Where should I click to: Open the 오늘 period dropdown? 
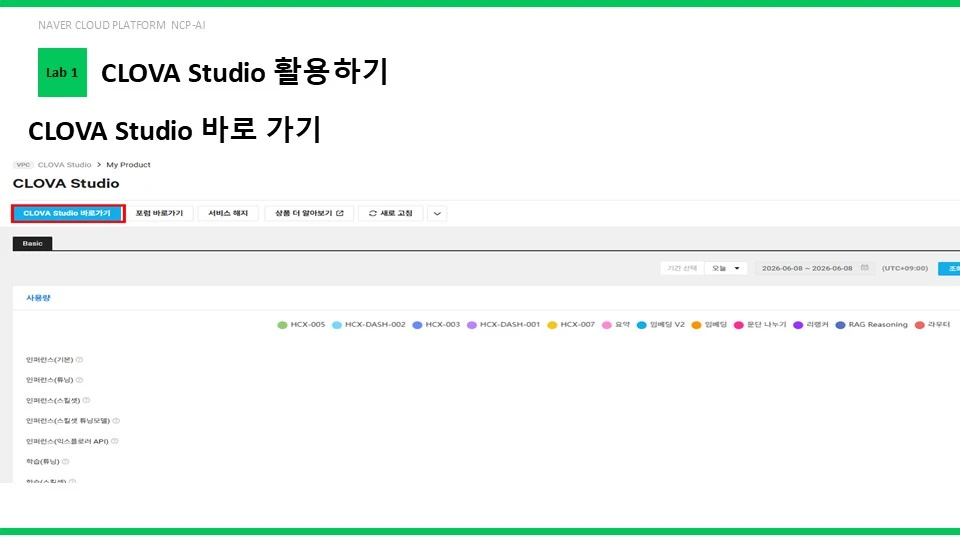pos(726,268)
